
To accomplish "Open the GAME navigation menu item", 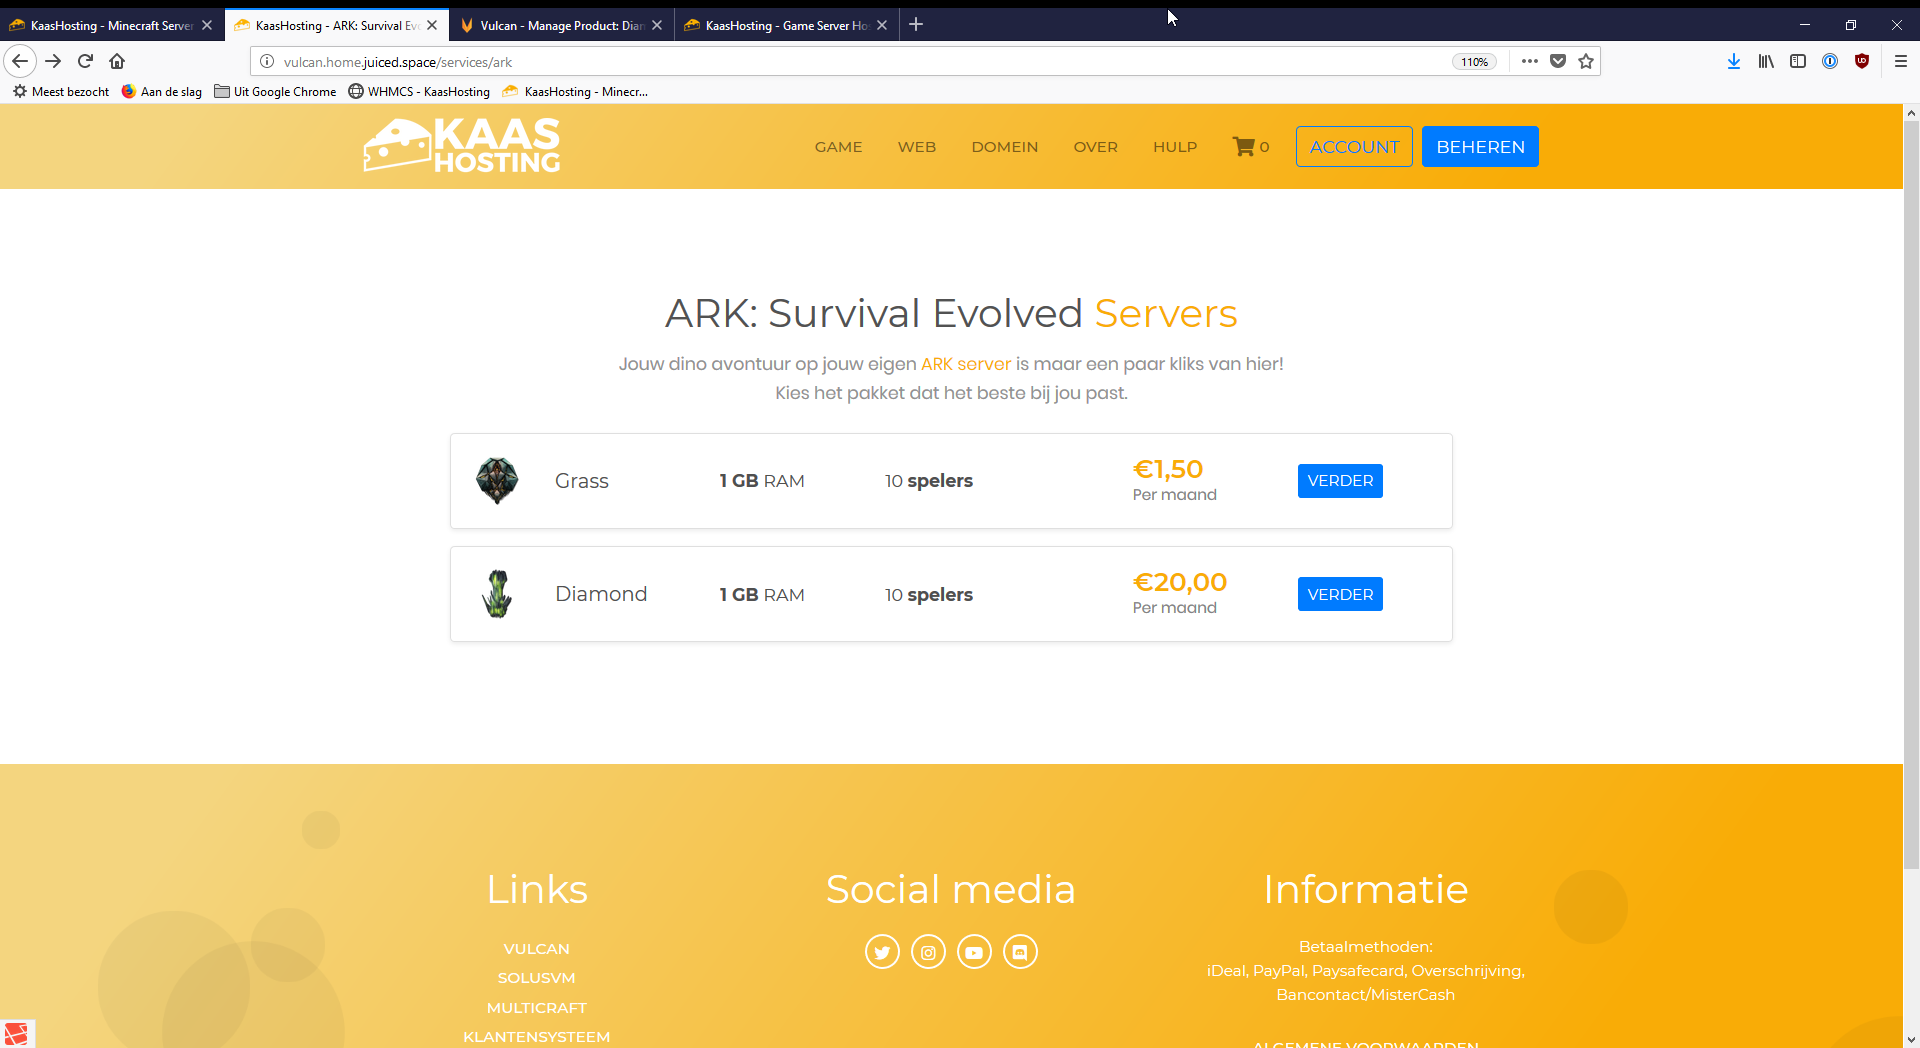I will click(x=838, y=147).
